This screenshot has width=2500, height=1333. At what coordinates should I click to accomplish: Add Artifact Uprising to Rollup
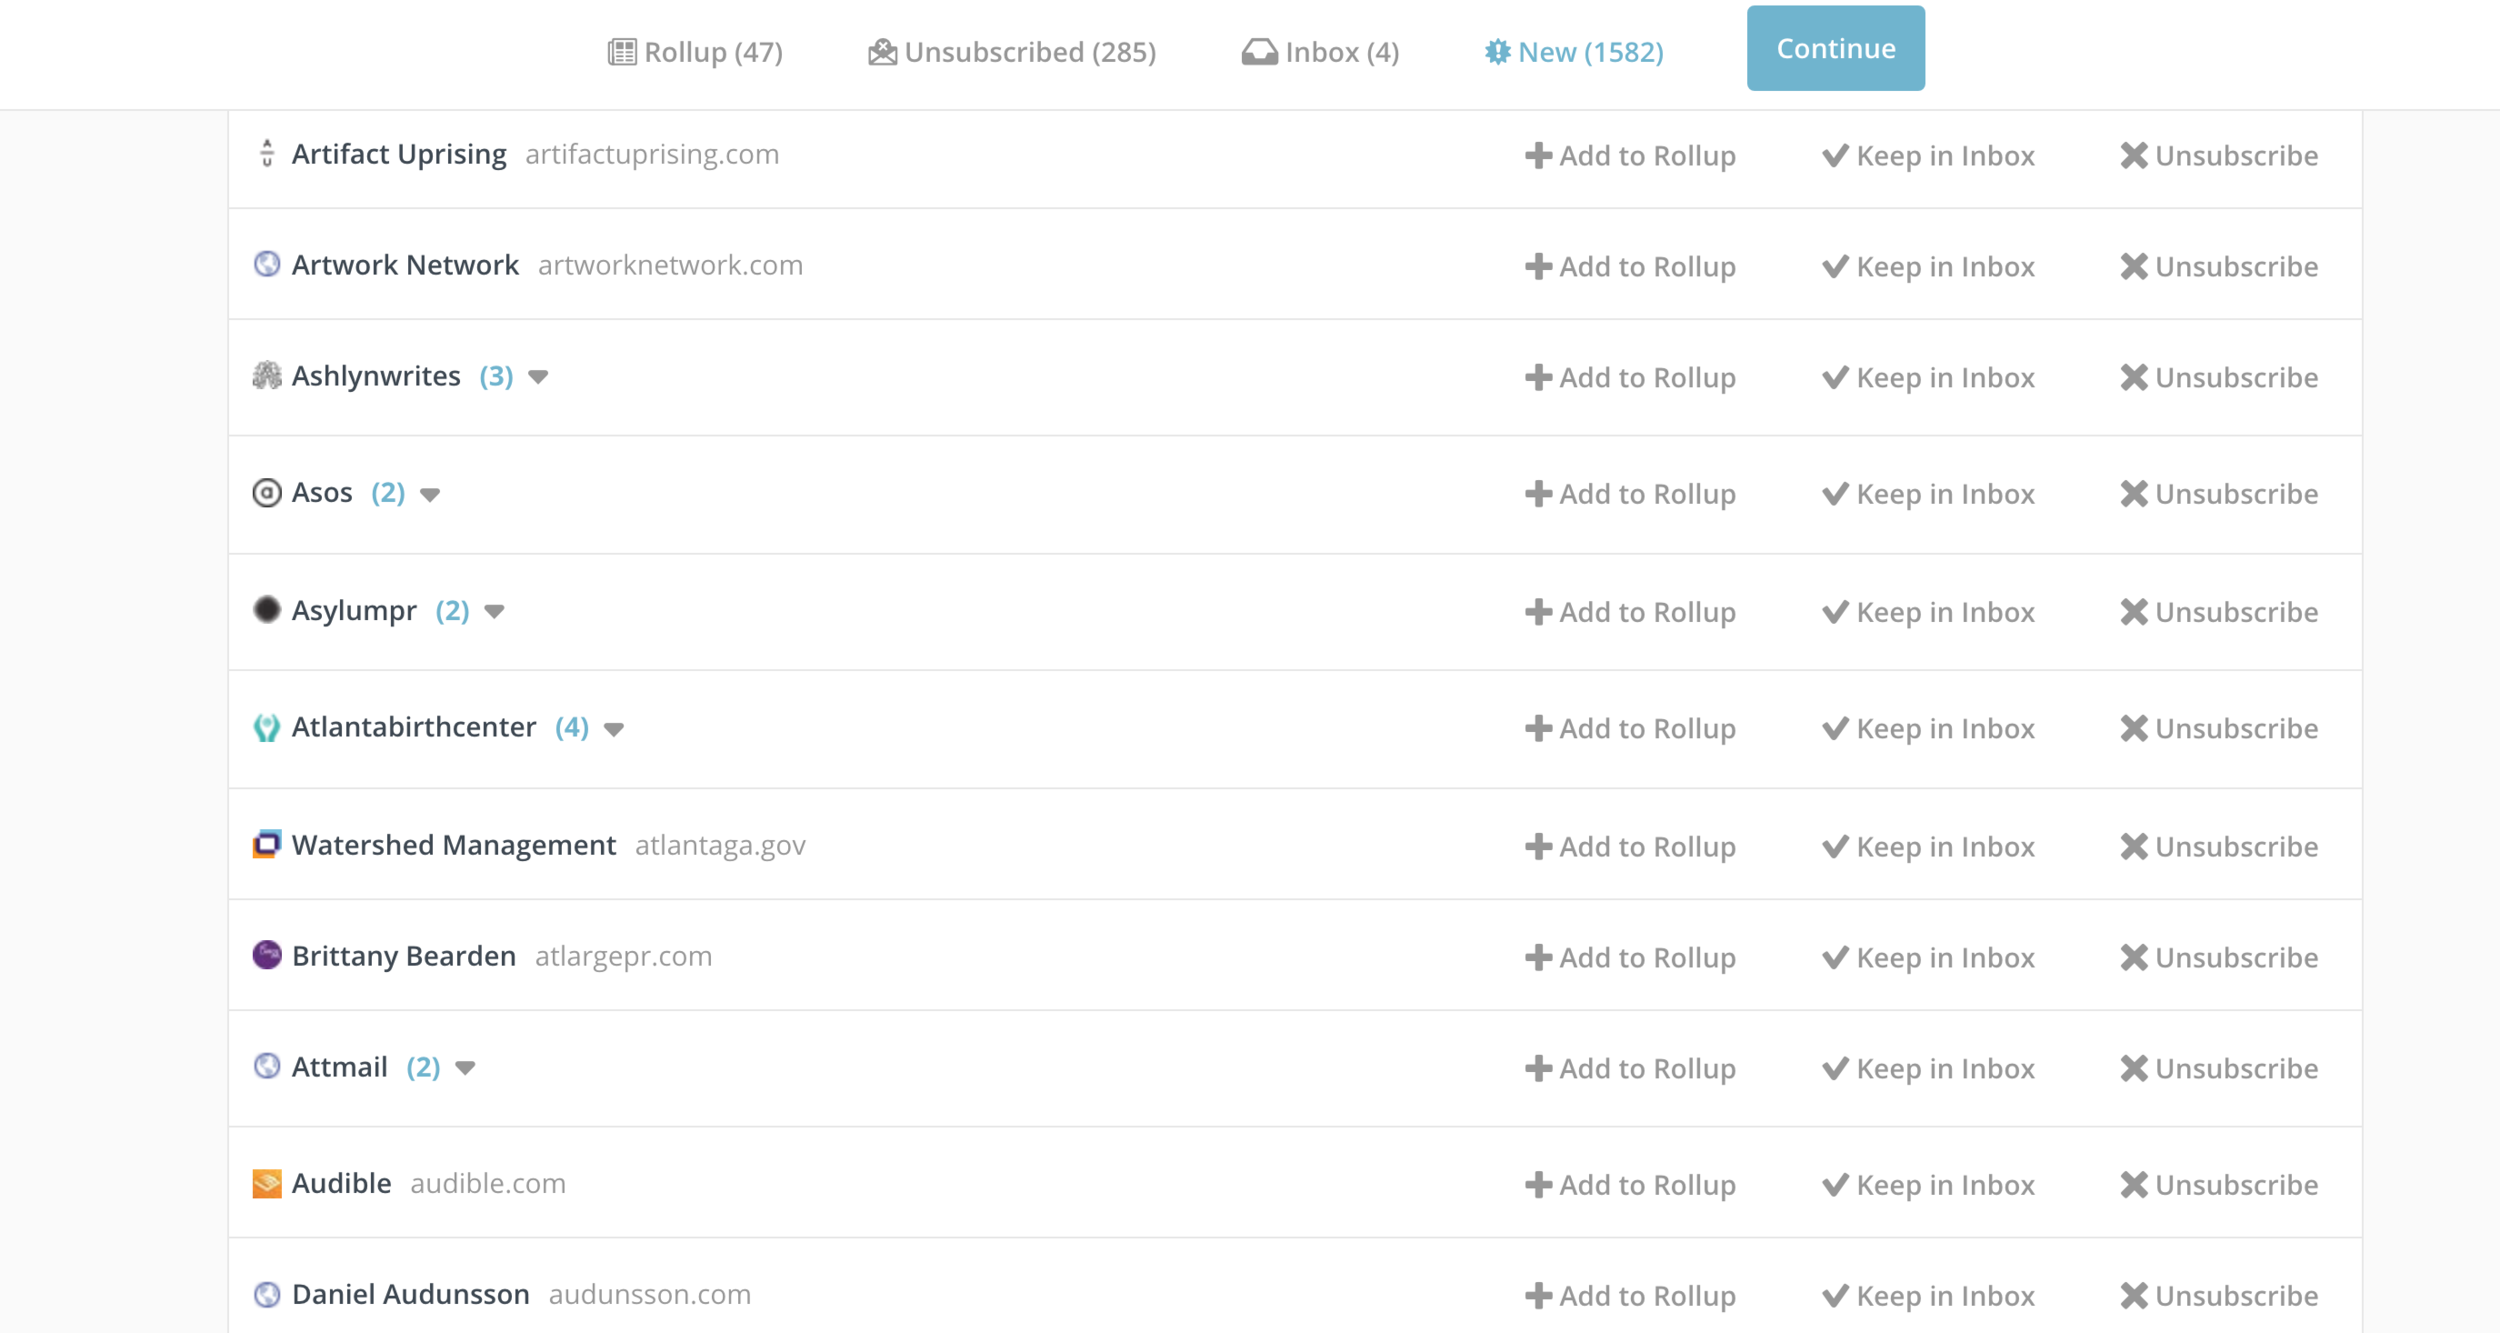tap(1630, 156)
